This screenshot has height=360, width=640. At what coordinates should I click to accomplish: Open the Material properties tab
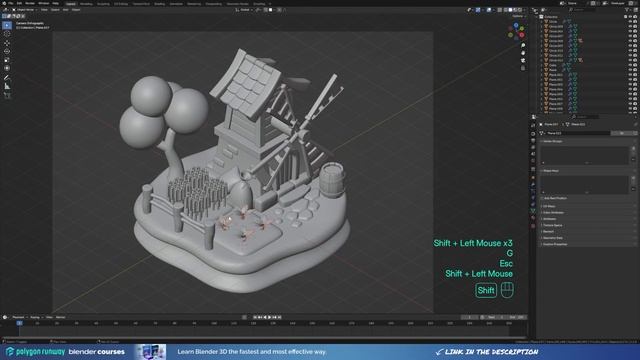[533, 218]
